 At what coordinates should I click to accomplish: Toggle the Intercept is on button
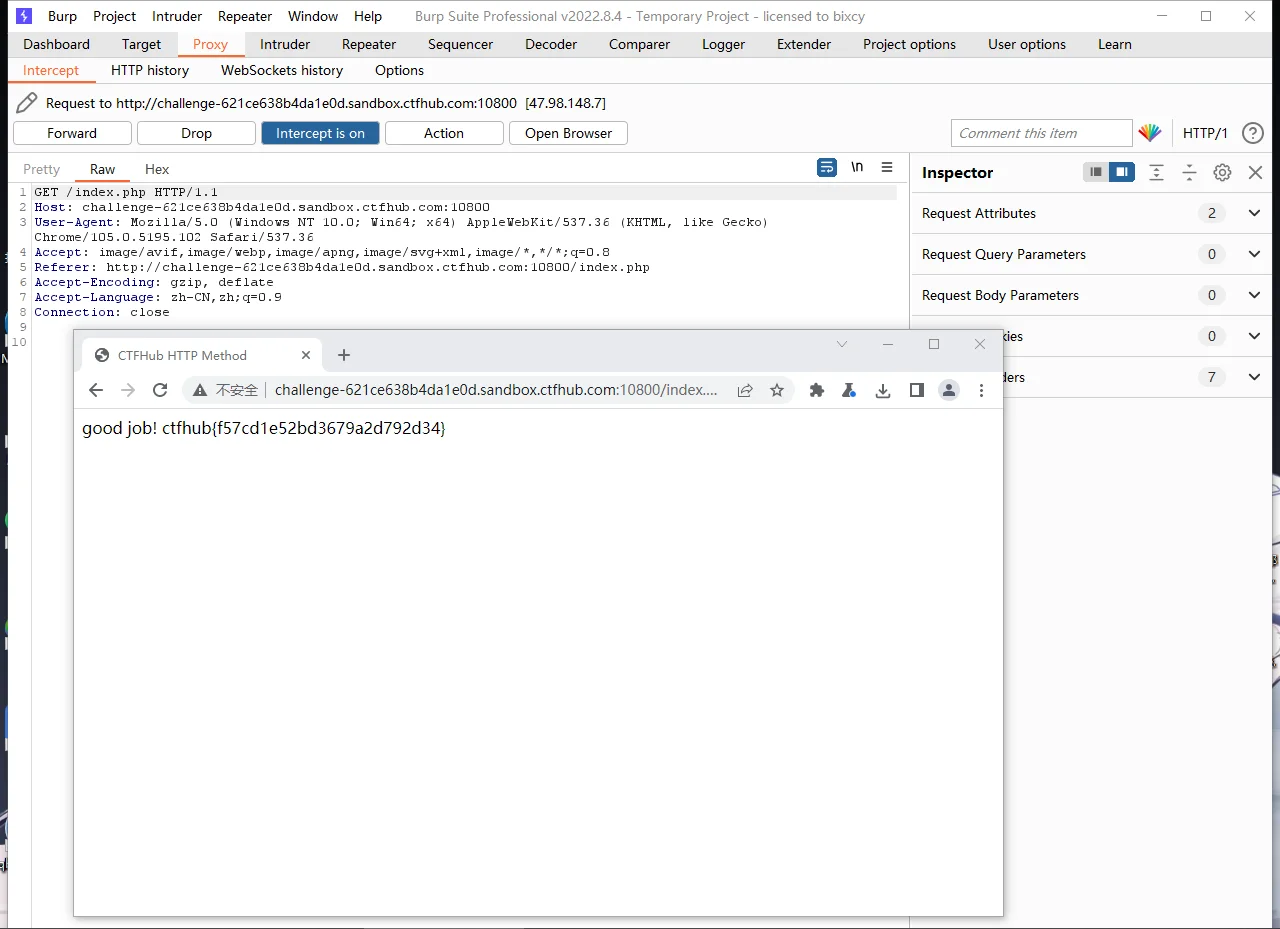[x=320, y=133]
